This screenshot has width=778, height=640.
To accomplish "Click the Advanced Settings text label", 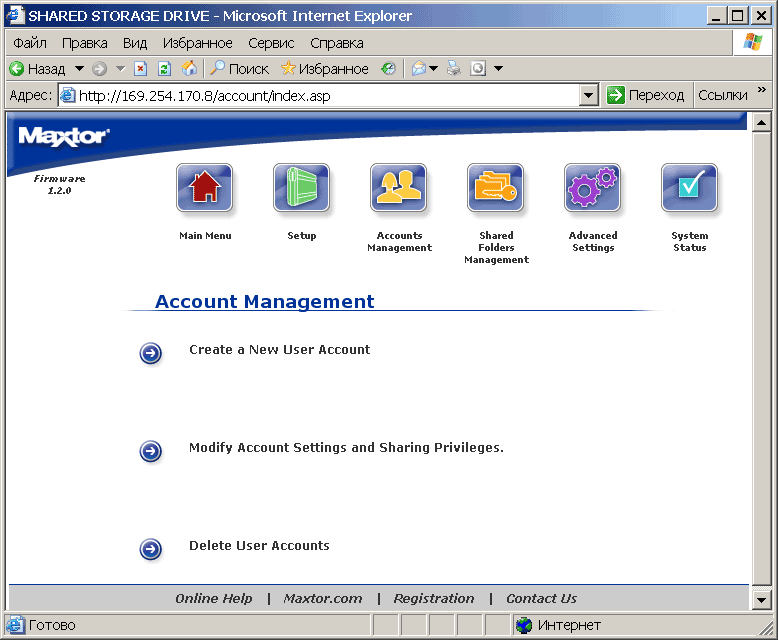I will point(593,242).
